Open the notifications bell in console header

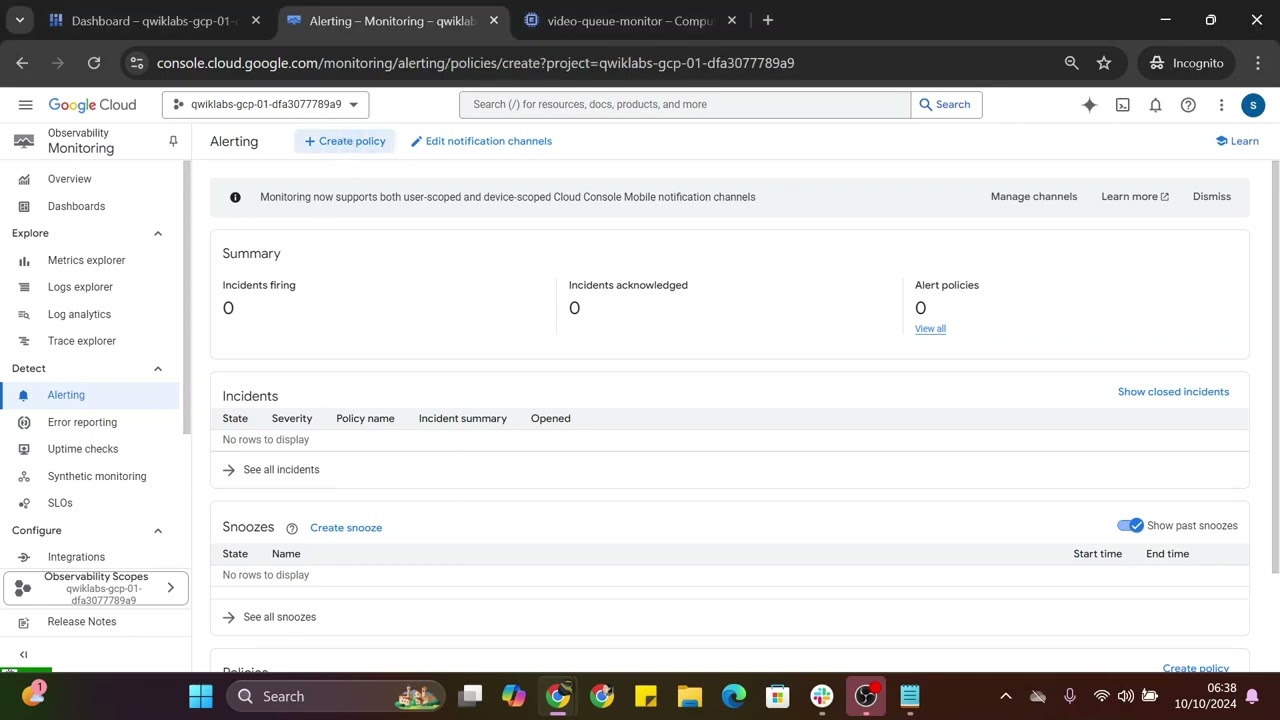(x=1155, y=105)
